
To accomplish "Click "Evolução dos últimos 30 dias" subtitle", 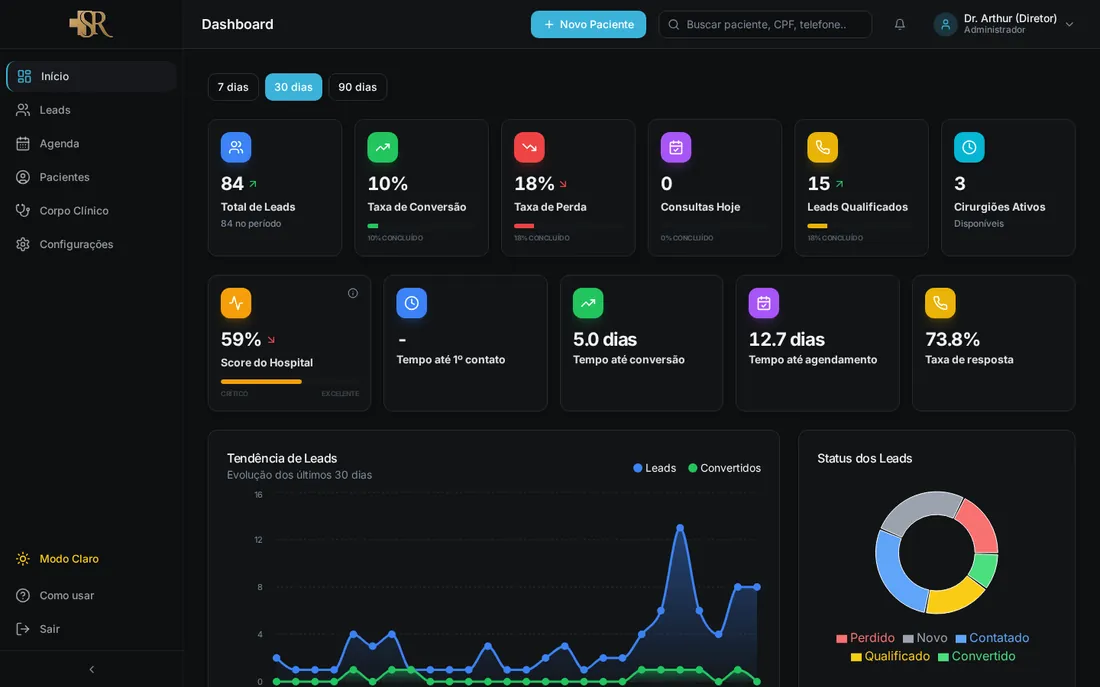I will 300,475.
